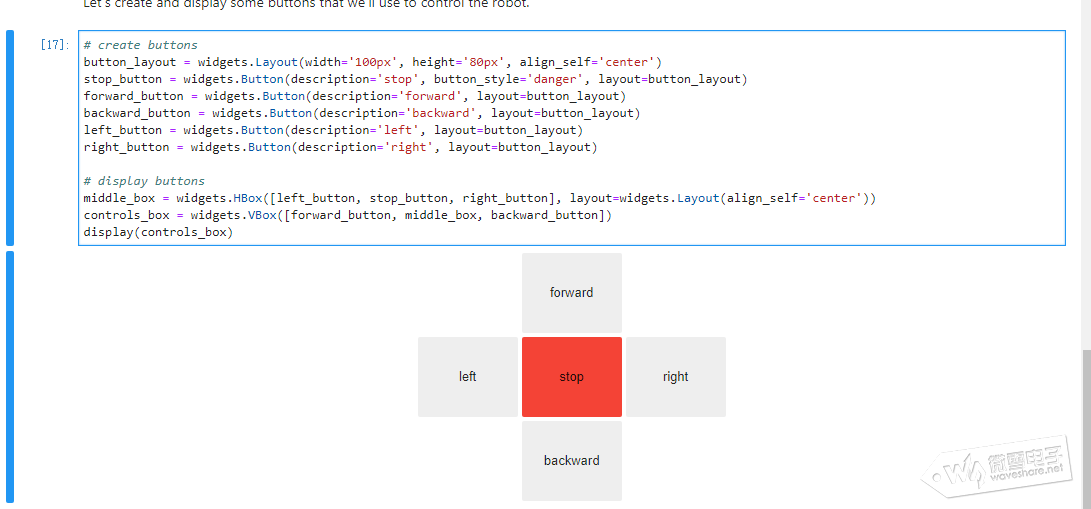Image resolution: width=1091 pixels, height=509 pixels.
Task: Click the backward robot control button
Action: [571, 461]
